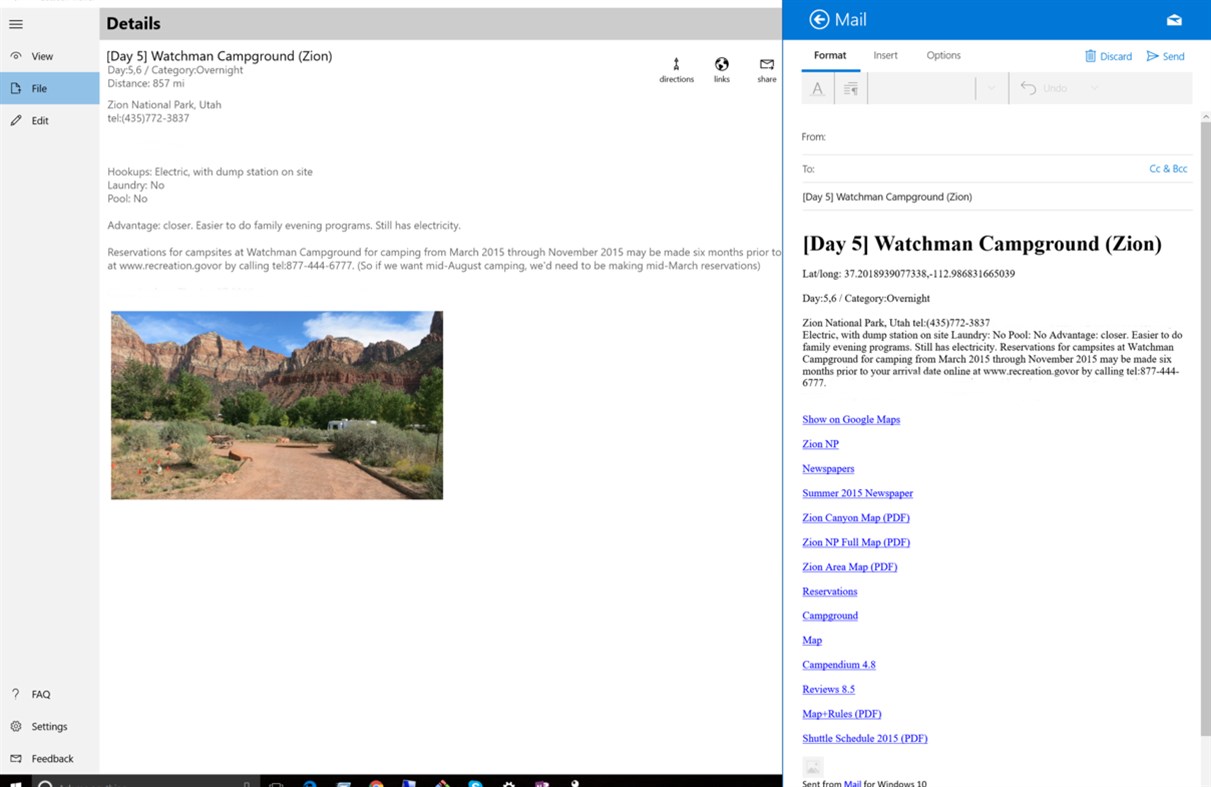Select File in the left sidebar
1211x787 pixels.
(49, 88)
